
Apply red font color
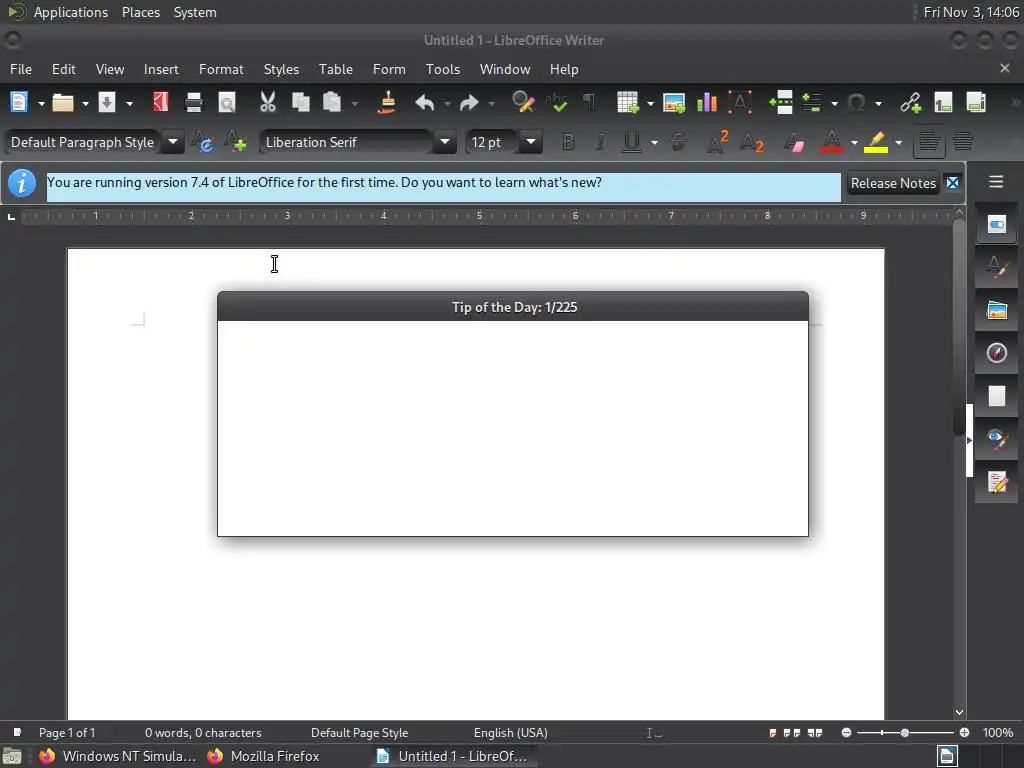[831, 142]
